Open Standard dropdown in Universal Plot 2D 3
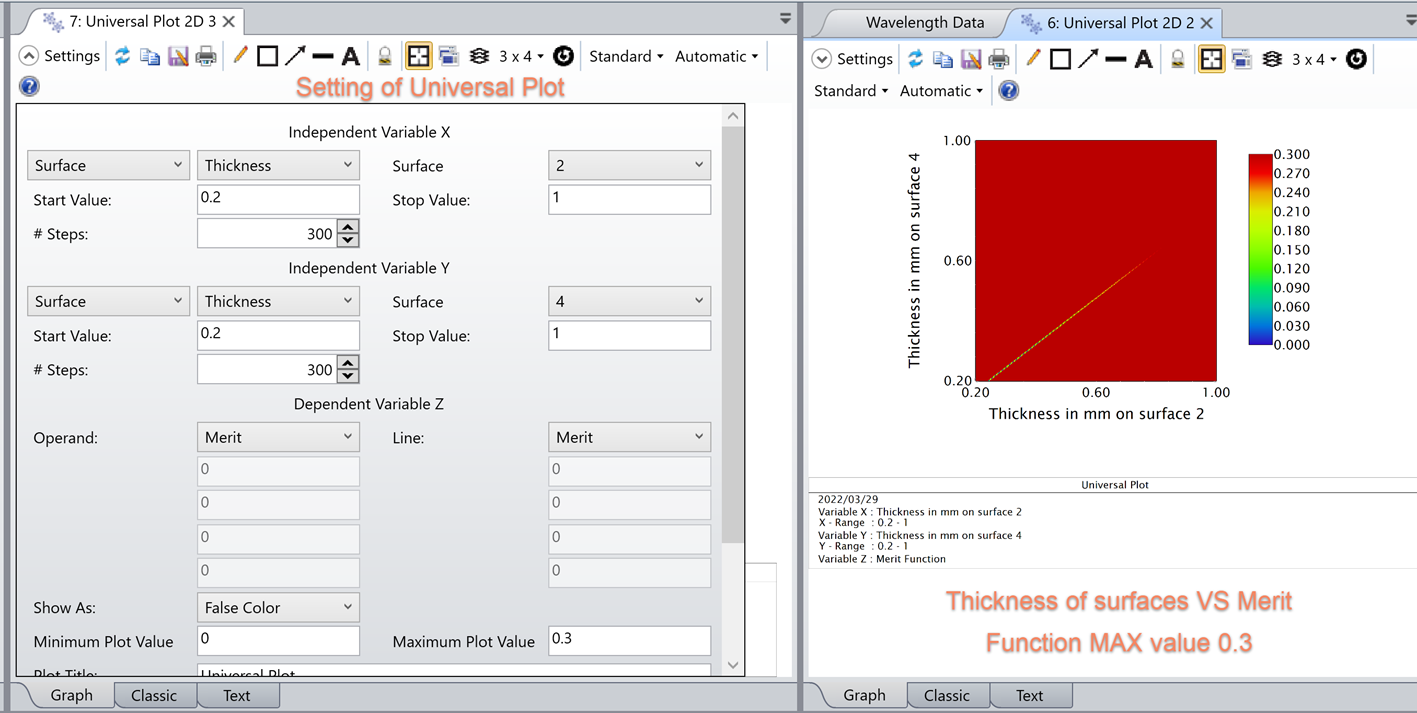 pos(626,56)
